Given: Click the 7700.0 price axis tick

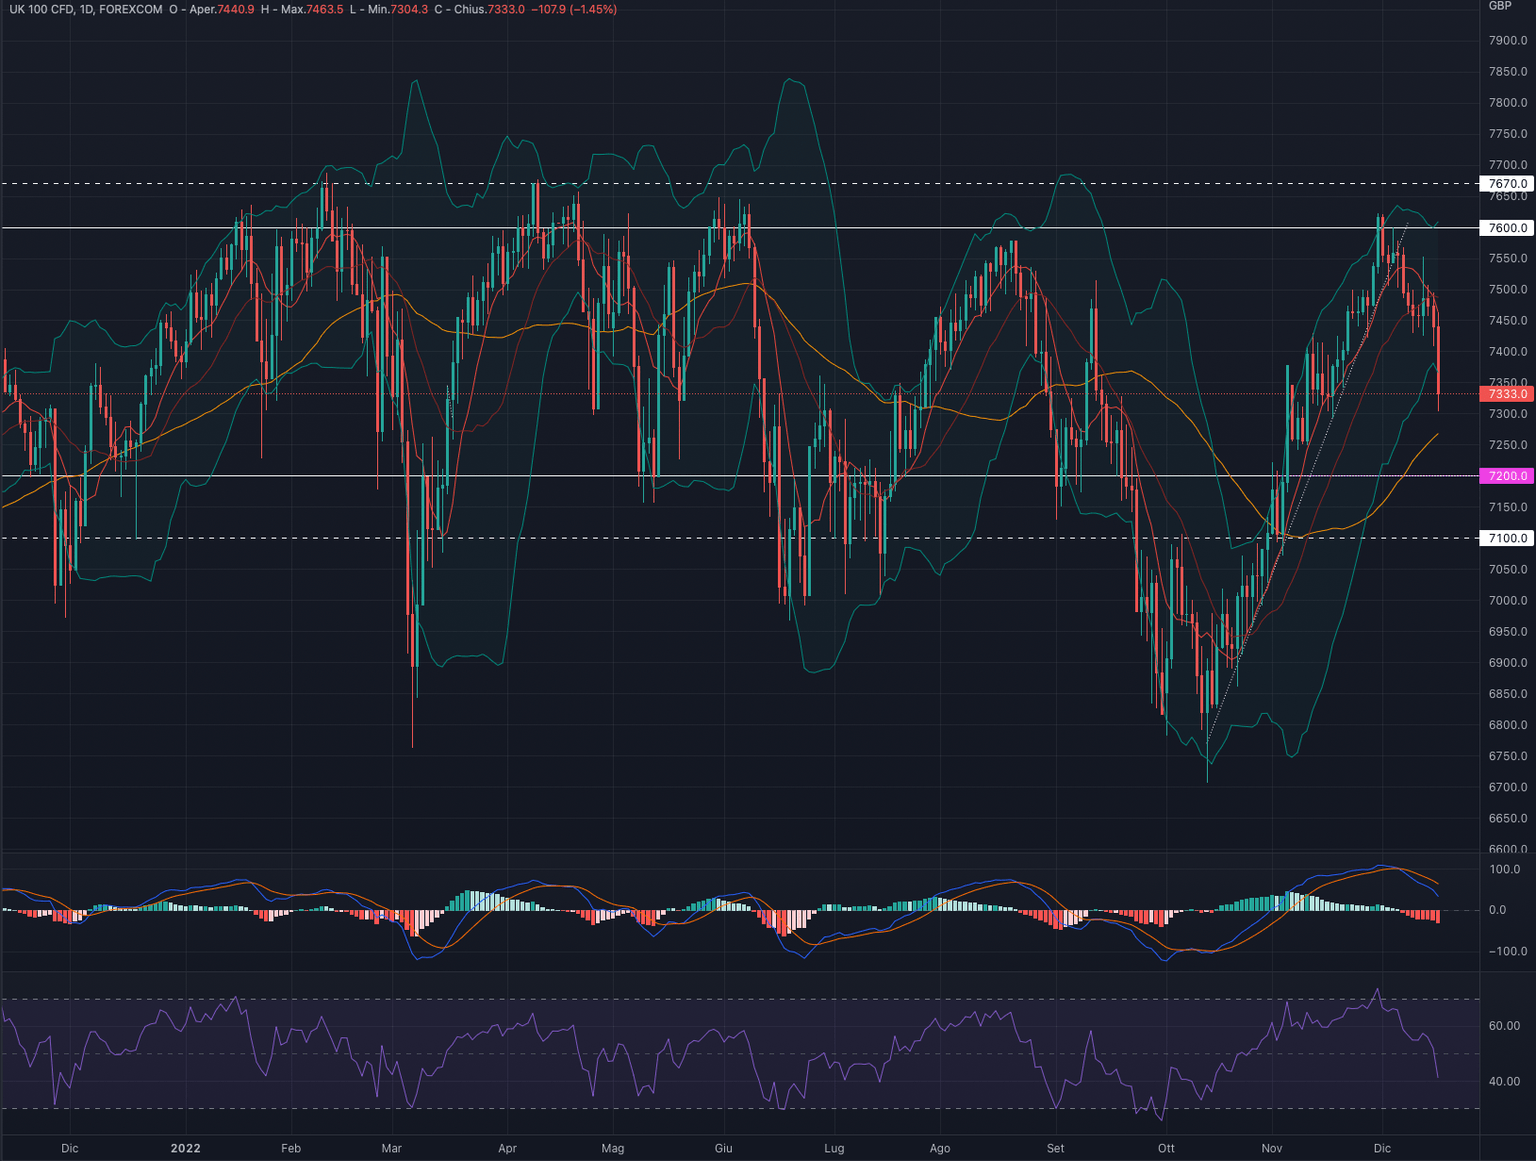Looking at the screenshot, I should pos(1508,165).
